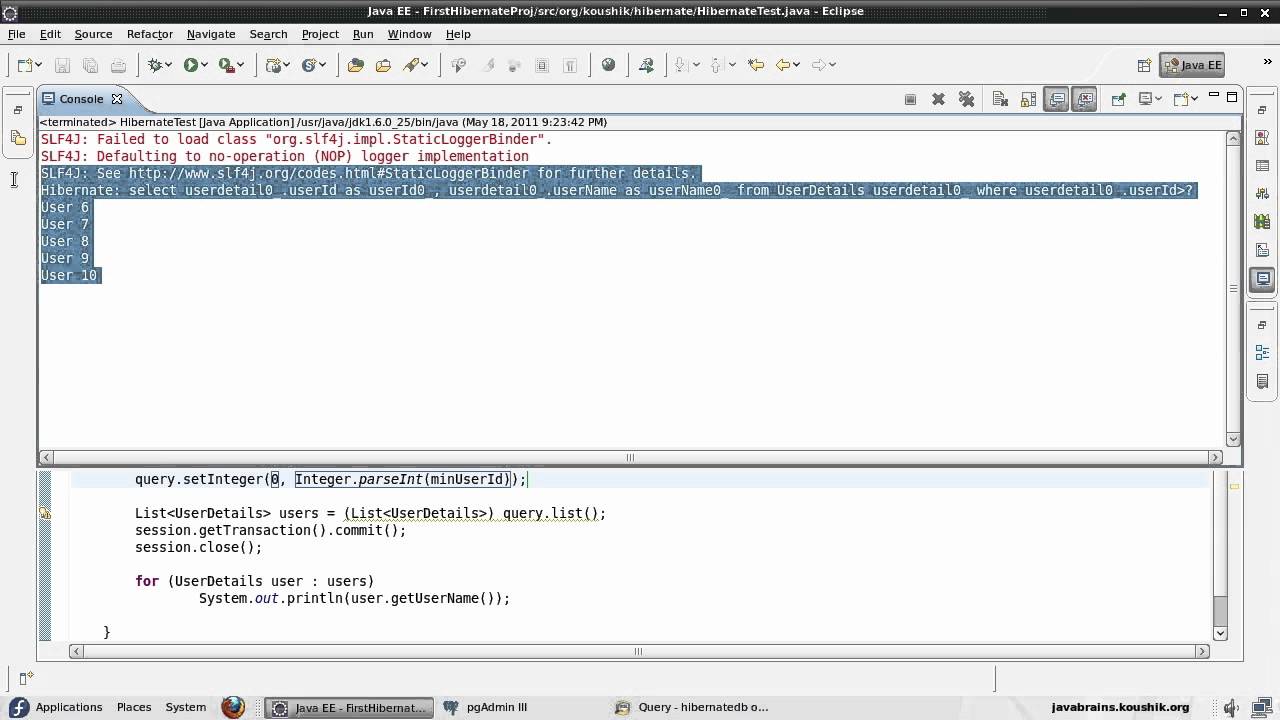
Task: Toggle show console on standard error
Action: 1085,99
